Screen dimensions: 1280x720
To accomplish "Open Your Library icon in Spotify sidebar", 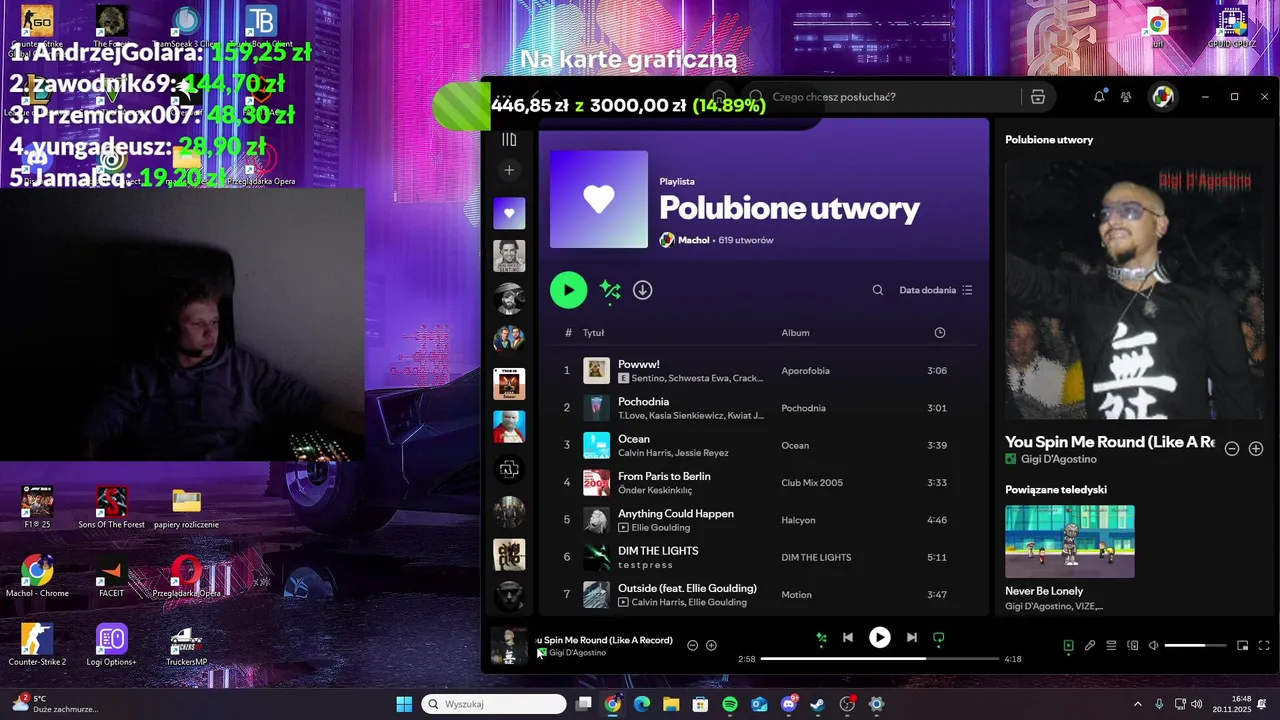I will point(509,139).
